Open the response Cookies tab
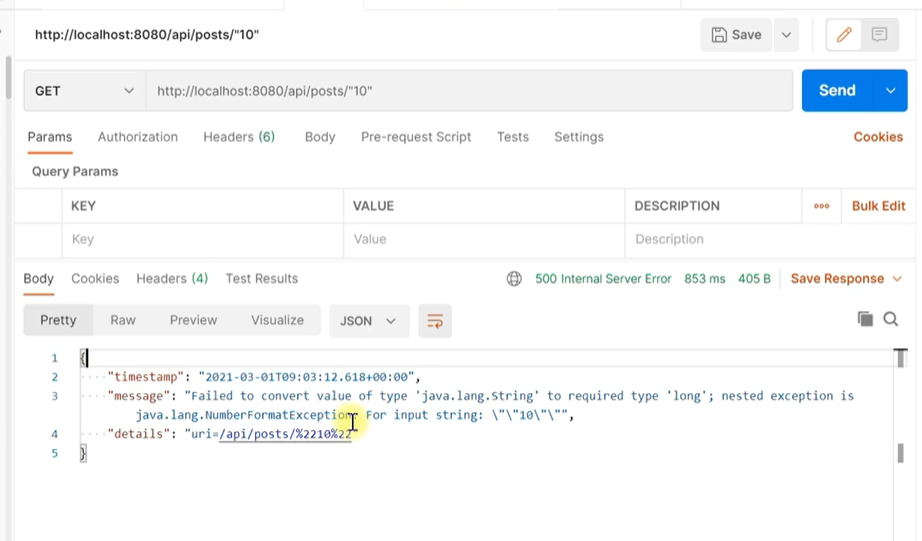The image size is (922, 541). 95,279
